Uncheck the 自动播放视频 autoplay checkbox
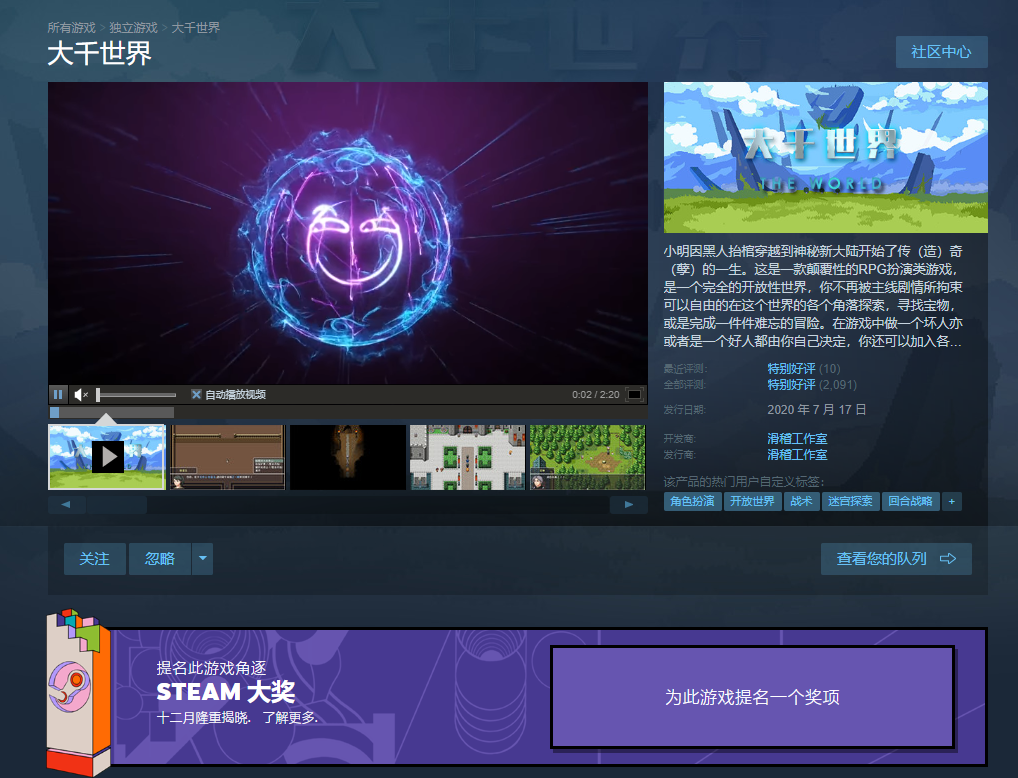1018x778 pixels. click(x=196, y=394)
